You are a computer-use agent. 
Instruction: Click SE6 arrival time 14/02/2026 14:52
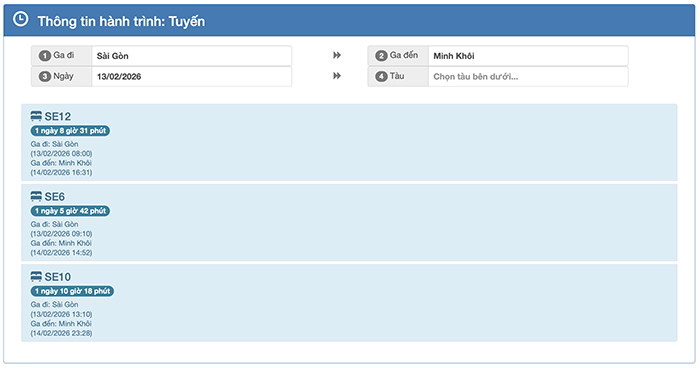[x=62, y=253]
